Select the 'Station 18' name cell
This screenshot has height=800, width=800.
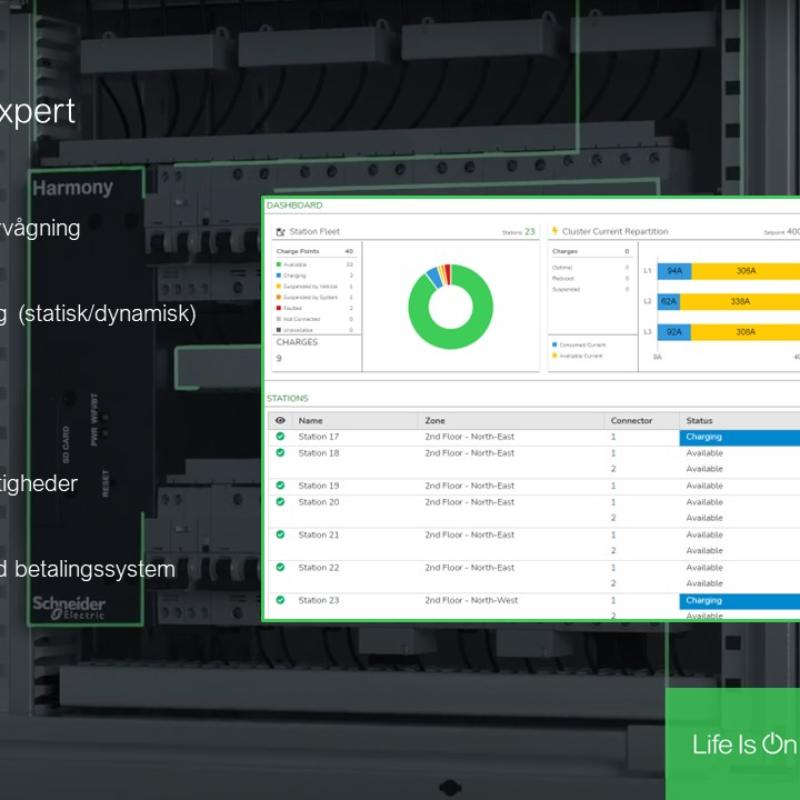click(x=318, y=453)
